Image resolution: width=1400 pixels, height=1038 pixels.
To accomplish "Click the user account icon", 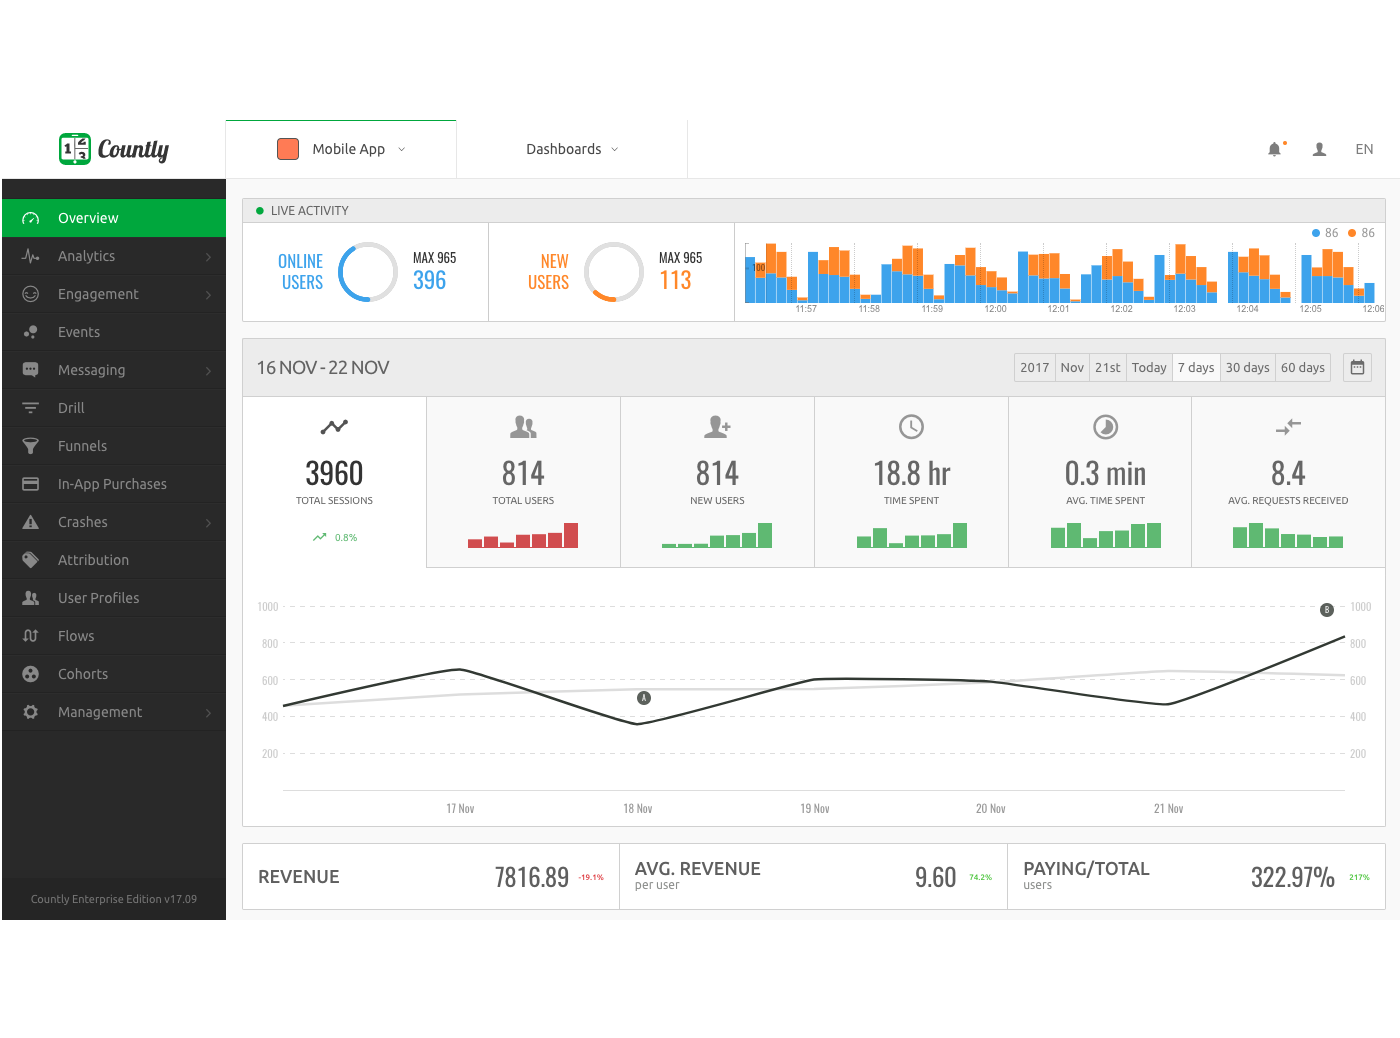I will (1319, 149).
